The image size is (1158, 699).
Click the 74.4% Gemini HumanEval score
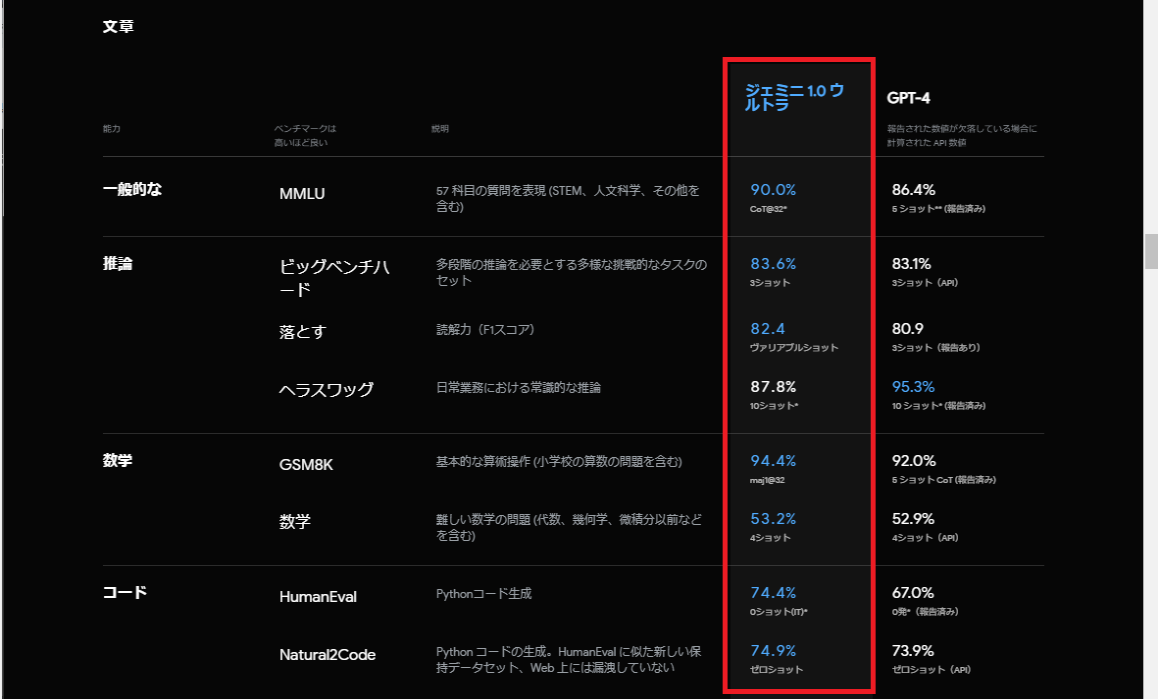pos(773,593)
